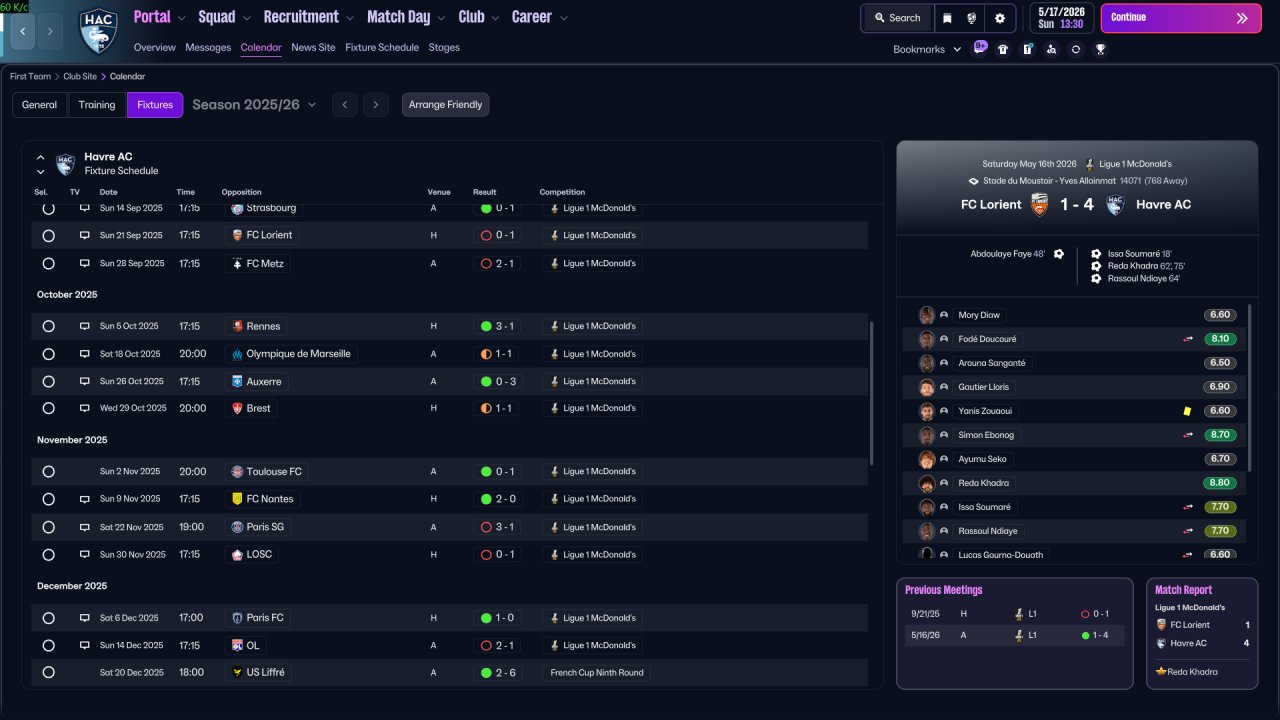Select the US Liffré fixture radio button
1280x720 pixels.
tap(48, 673)
